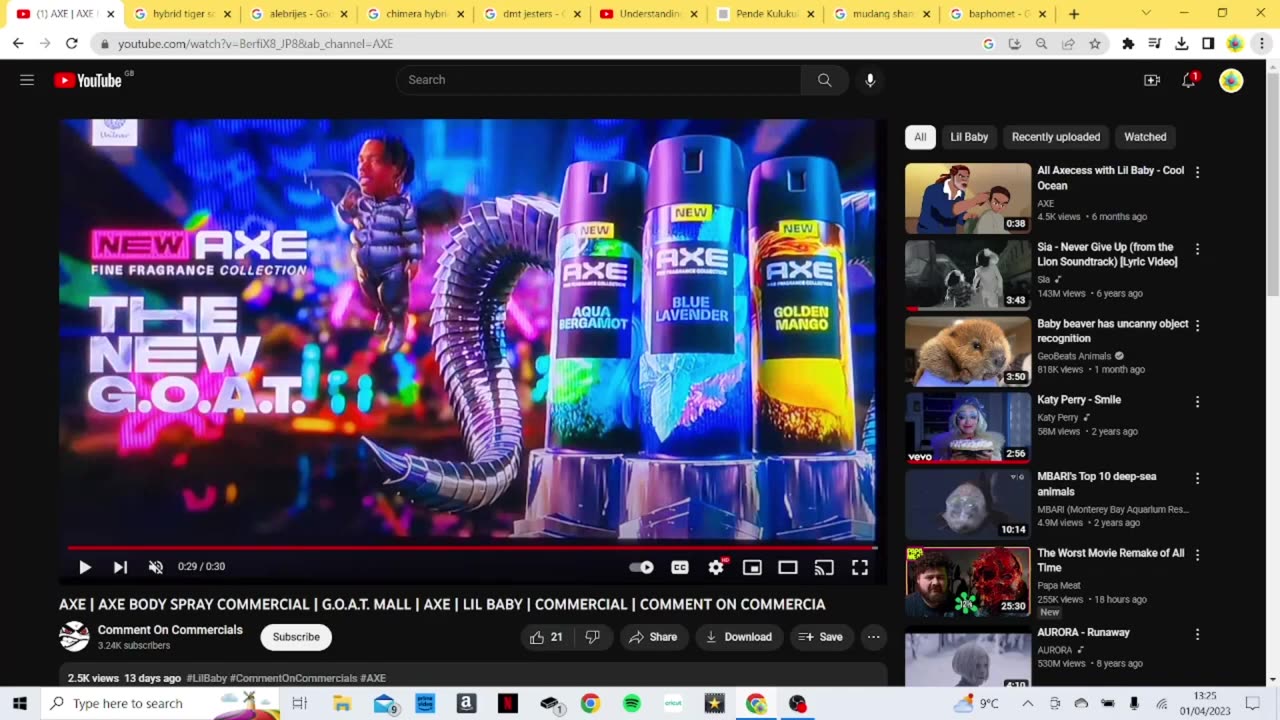Skip to the next video
1280x720 pixels.
click(x=120, y=567)
